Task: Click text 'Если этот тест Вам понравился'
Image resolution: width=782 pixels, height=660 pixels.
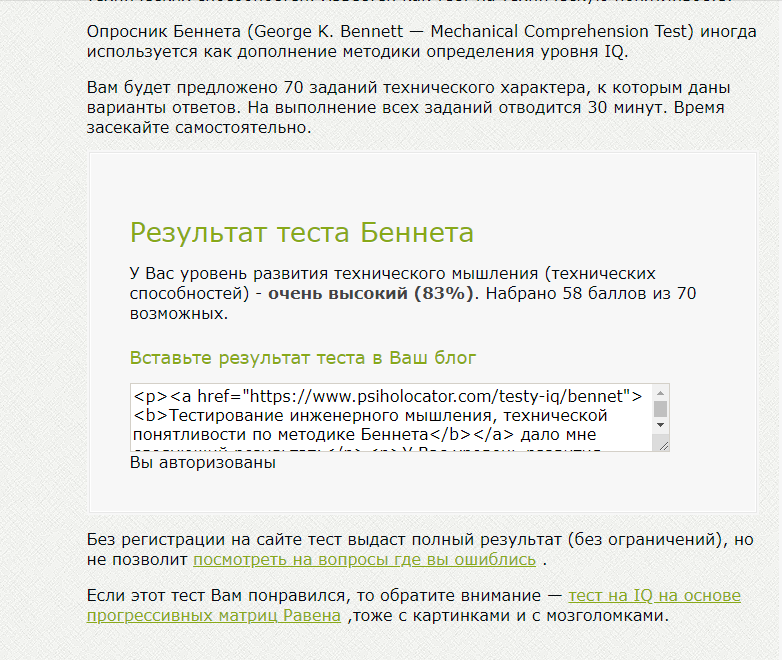Action: coord(218,596)
